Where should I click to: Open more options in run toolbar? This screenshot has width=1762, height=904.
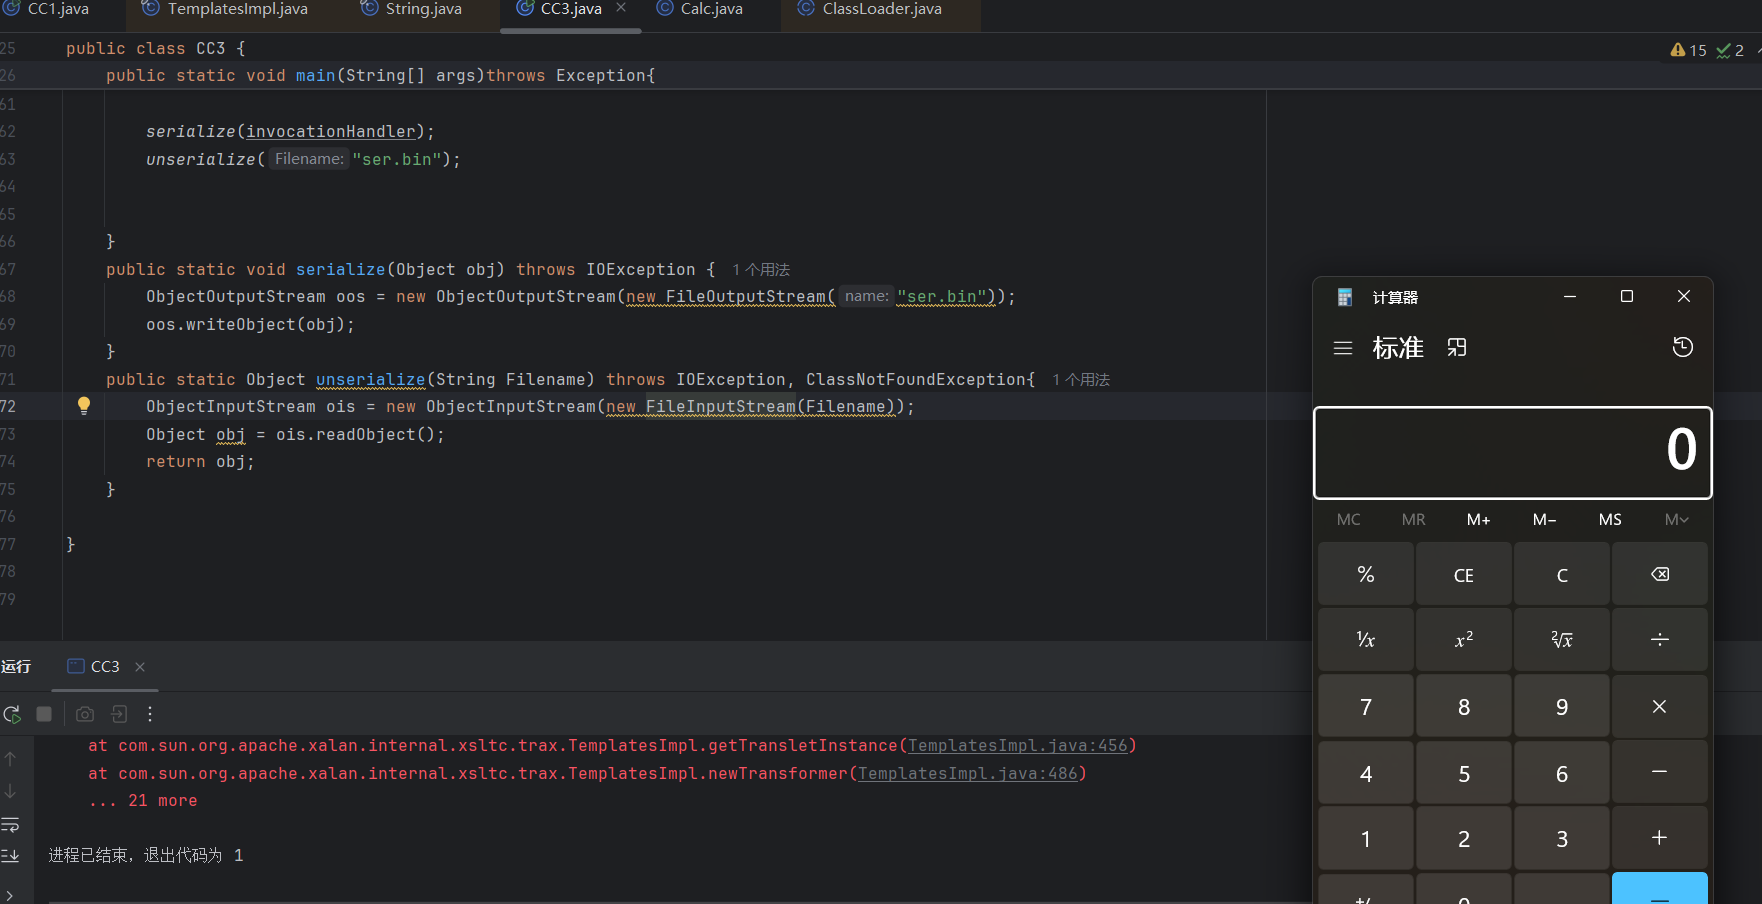[x=150, y=714]
